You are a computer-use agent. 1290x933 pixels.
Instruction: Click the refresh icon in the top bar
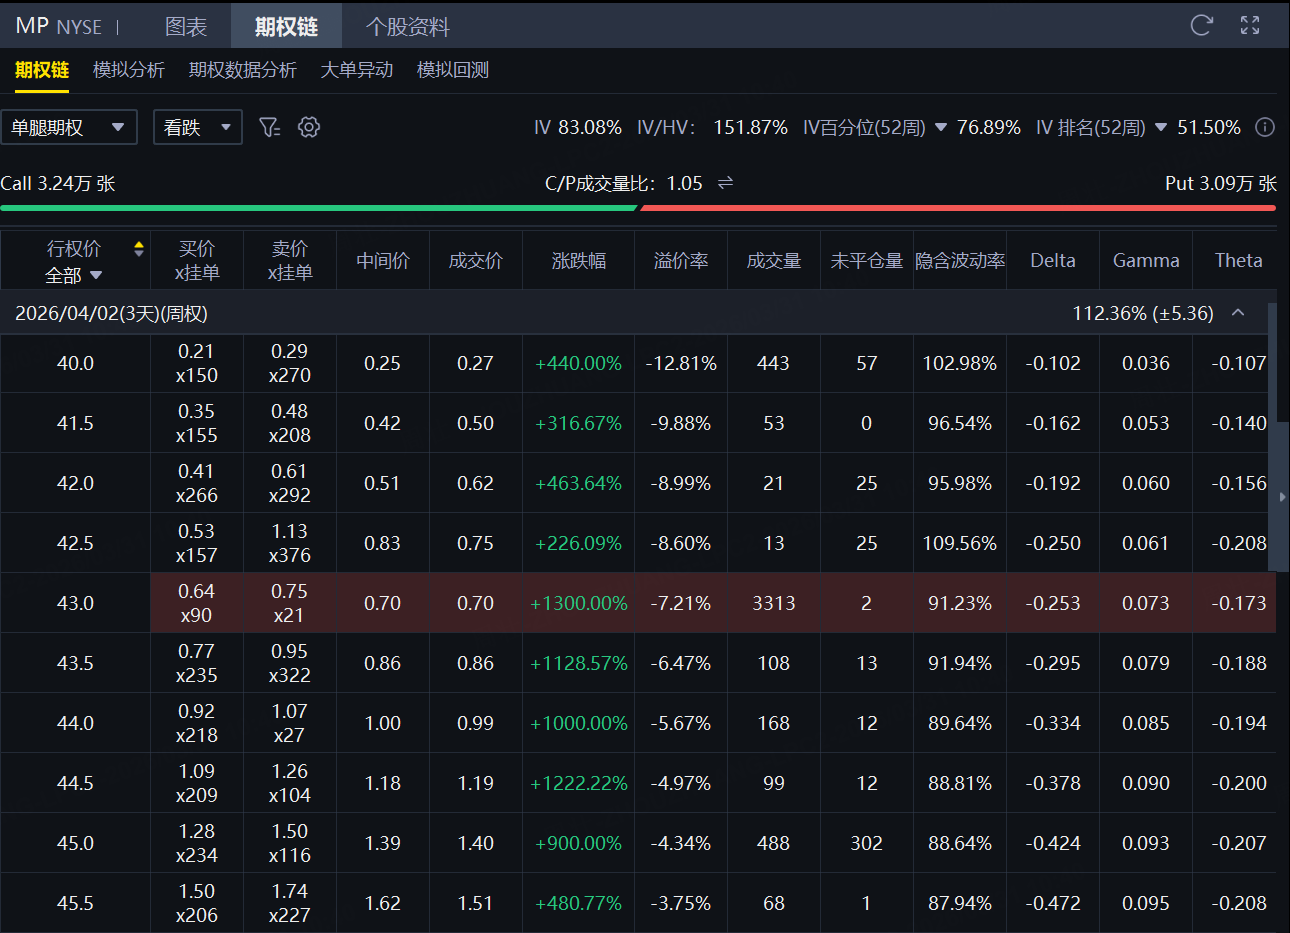[x=1201, y=26]
